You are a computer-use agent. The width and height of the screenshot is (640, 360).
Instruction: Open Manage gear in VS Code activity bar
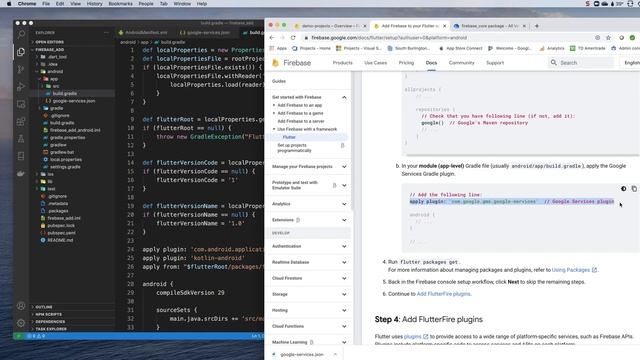coord(21,323)
